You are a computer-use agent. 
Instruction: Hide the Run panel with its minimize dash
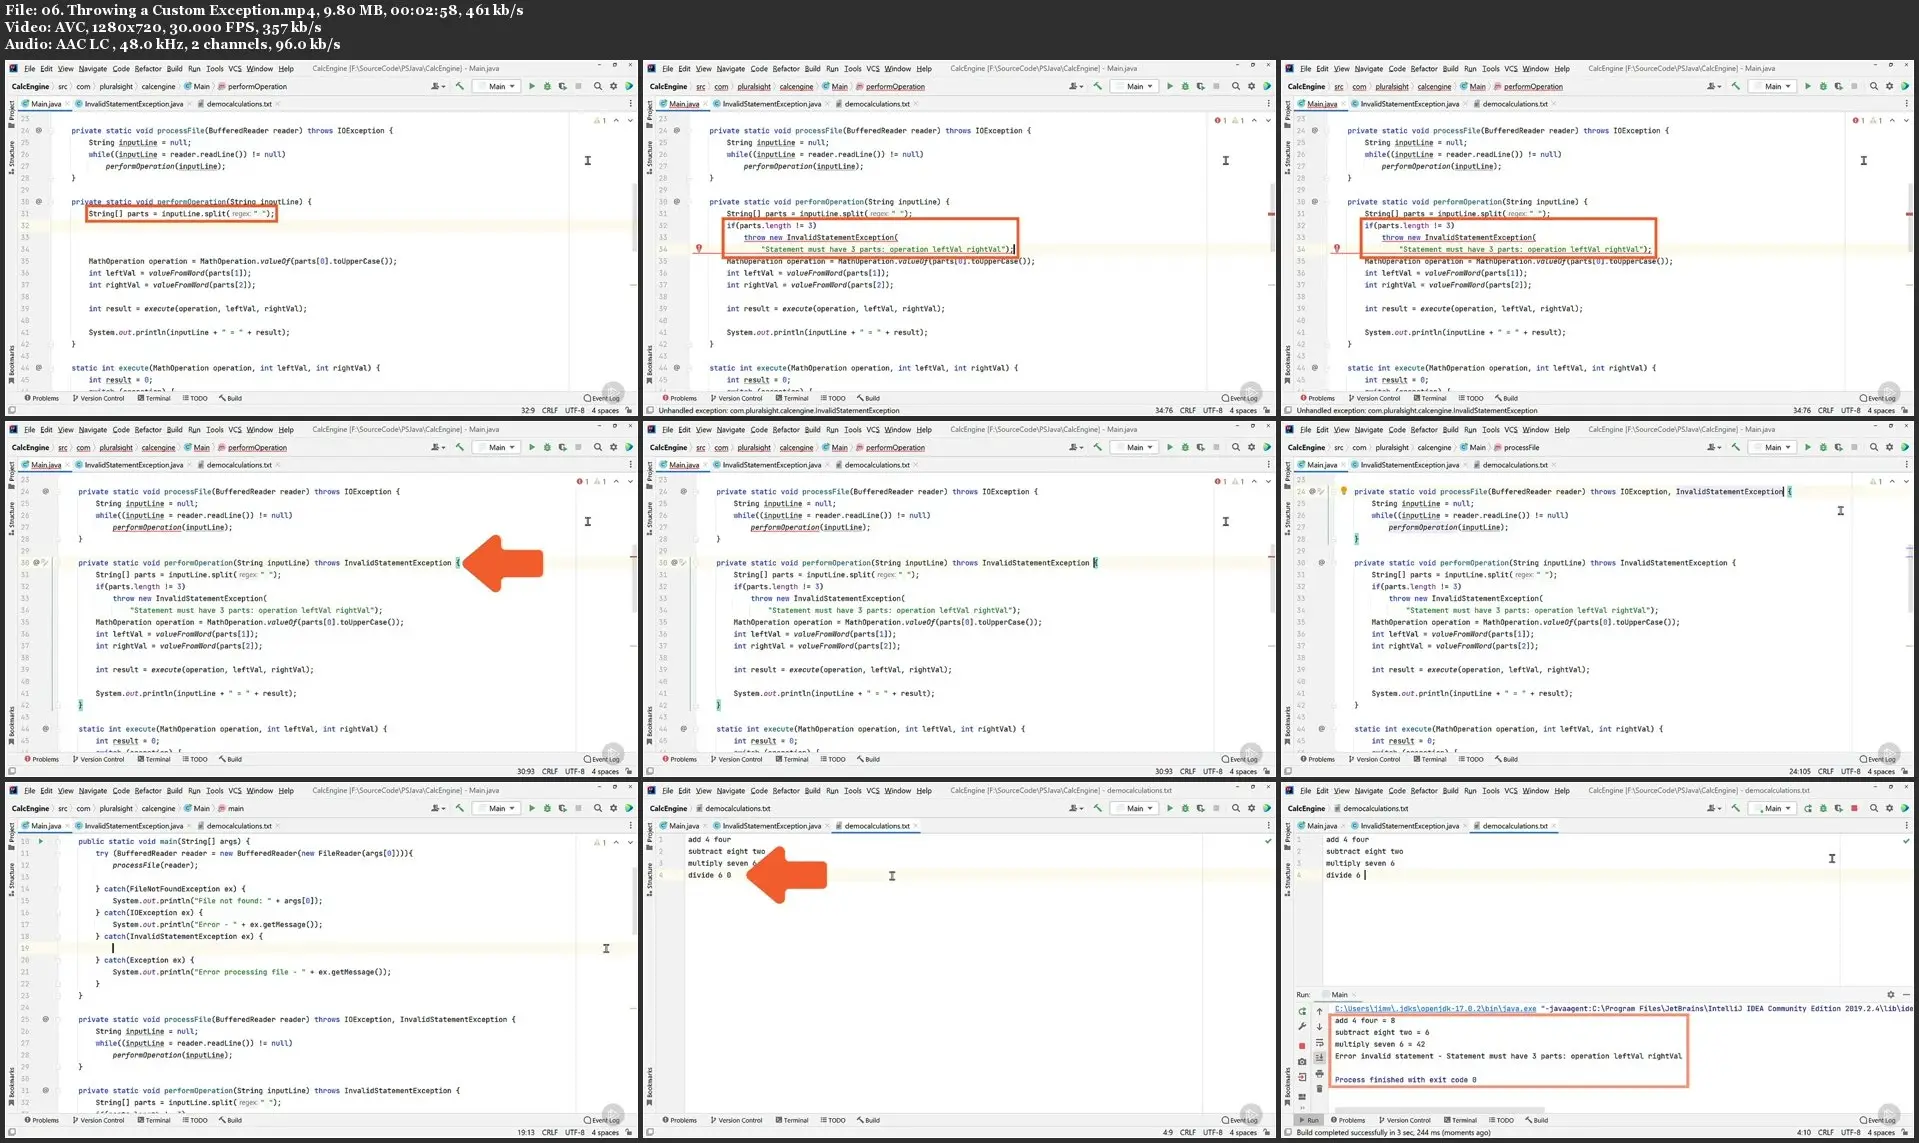[1904, 994]
